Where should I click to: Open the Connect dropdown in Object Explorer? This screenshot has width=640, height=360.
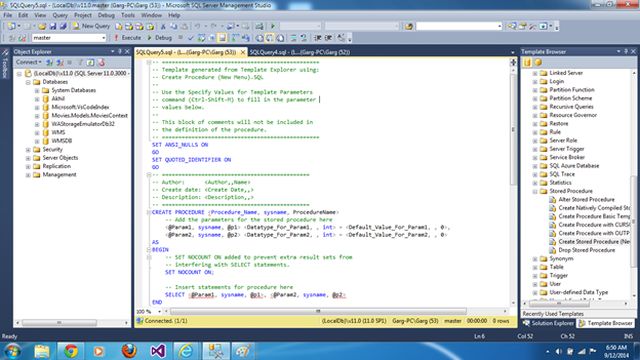click(28, 62)
